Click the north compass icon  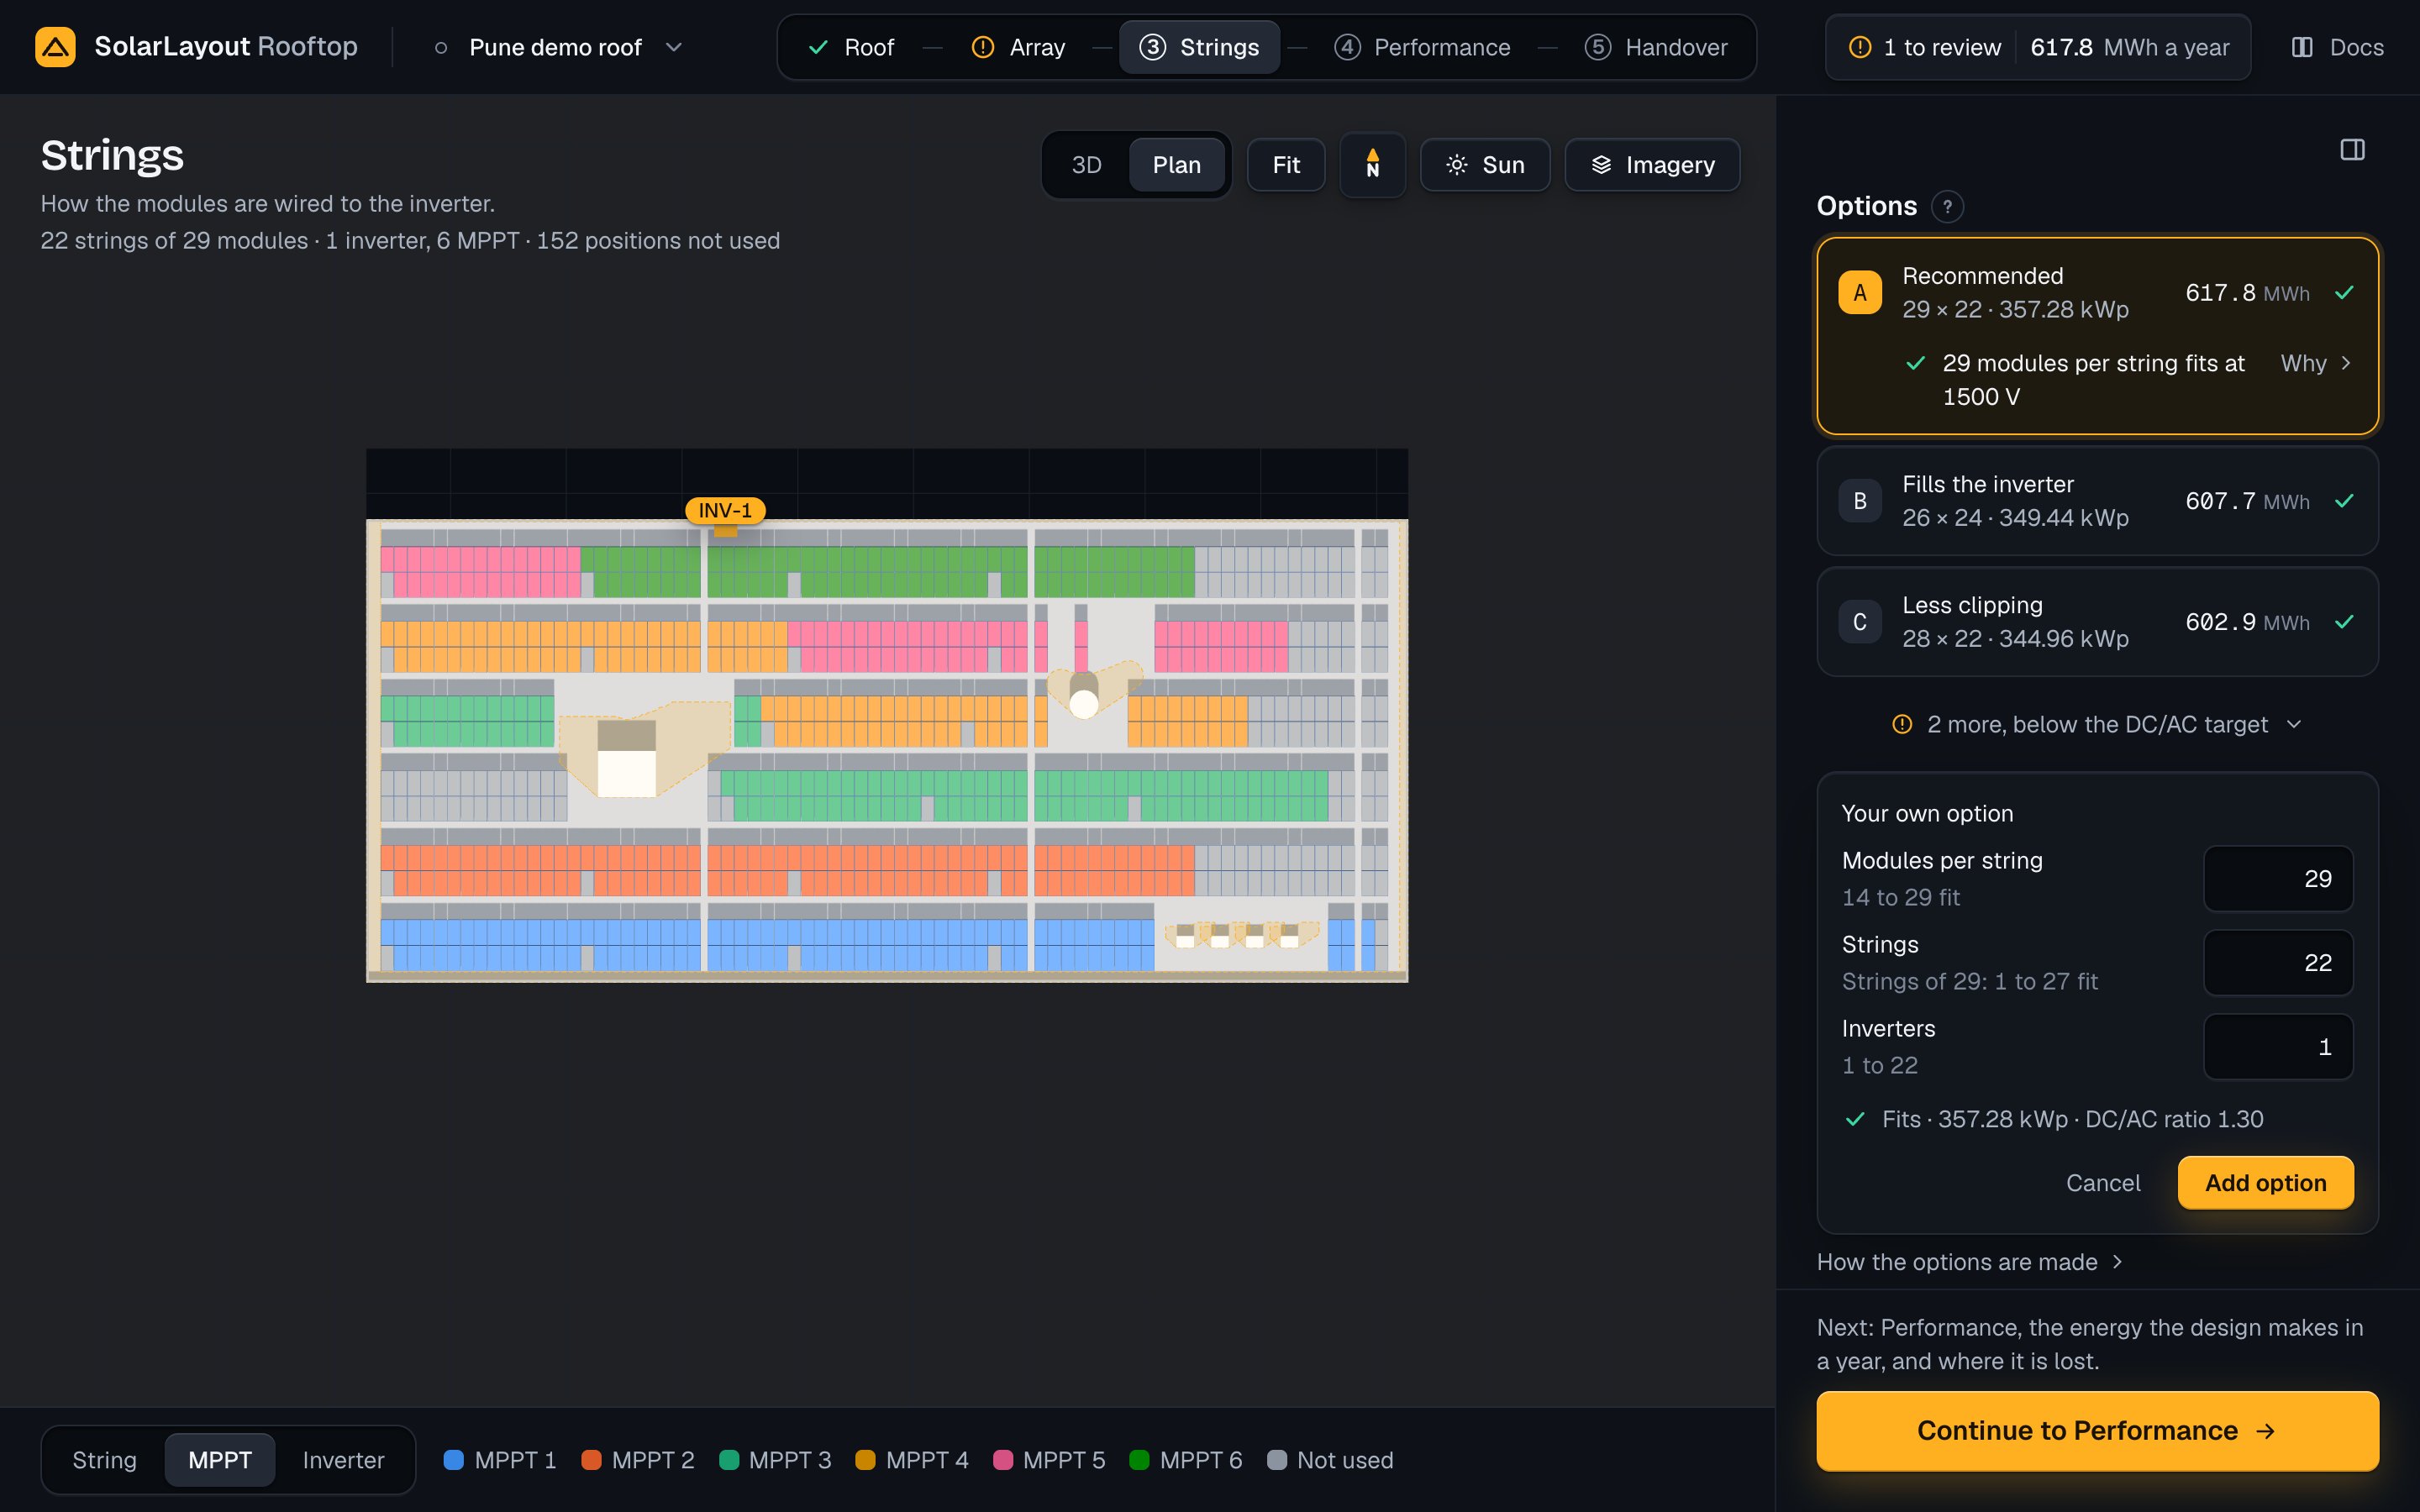pos(1372,165)
